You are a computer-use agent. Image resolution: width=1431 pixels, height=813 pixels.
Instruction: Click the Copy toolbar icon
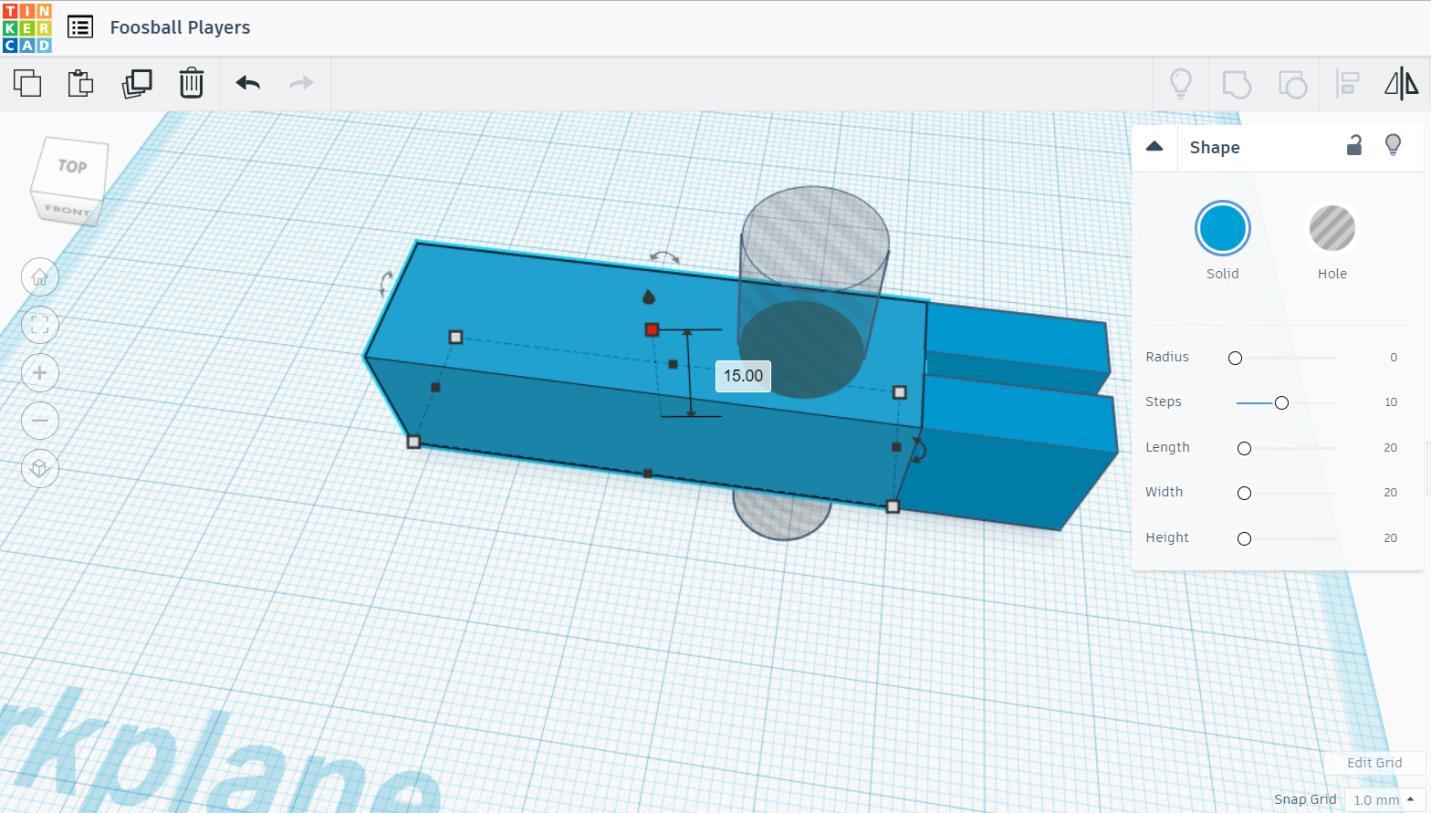(28, 83)
